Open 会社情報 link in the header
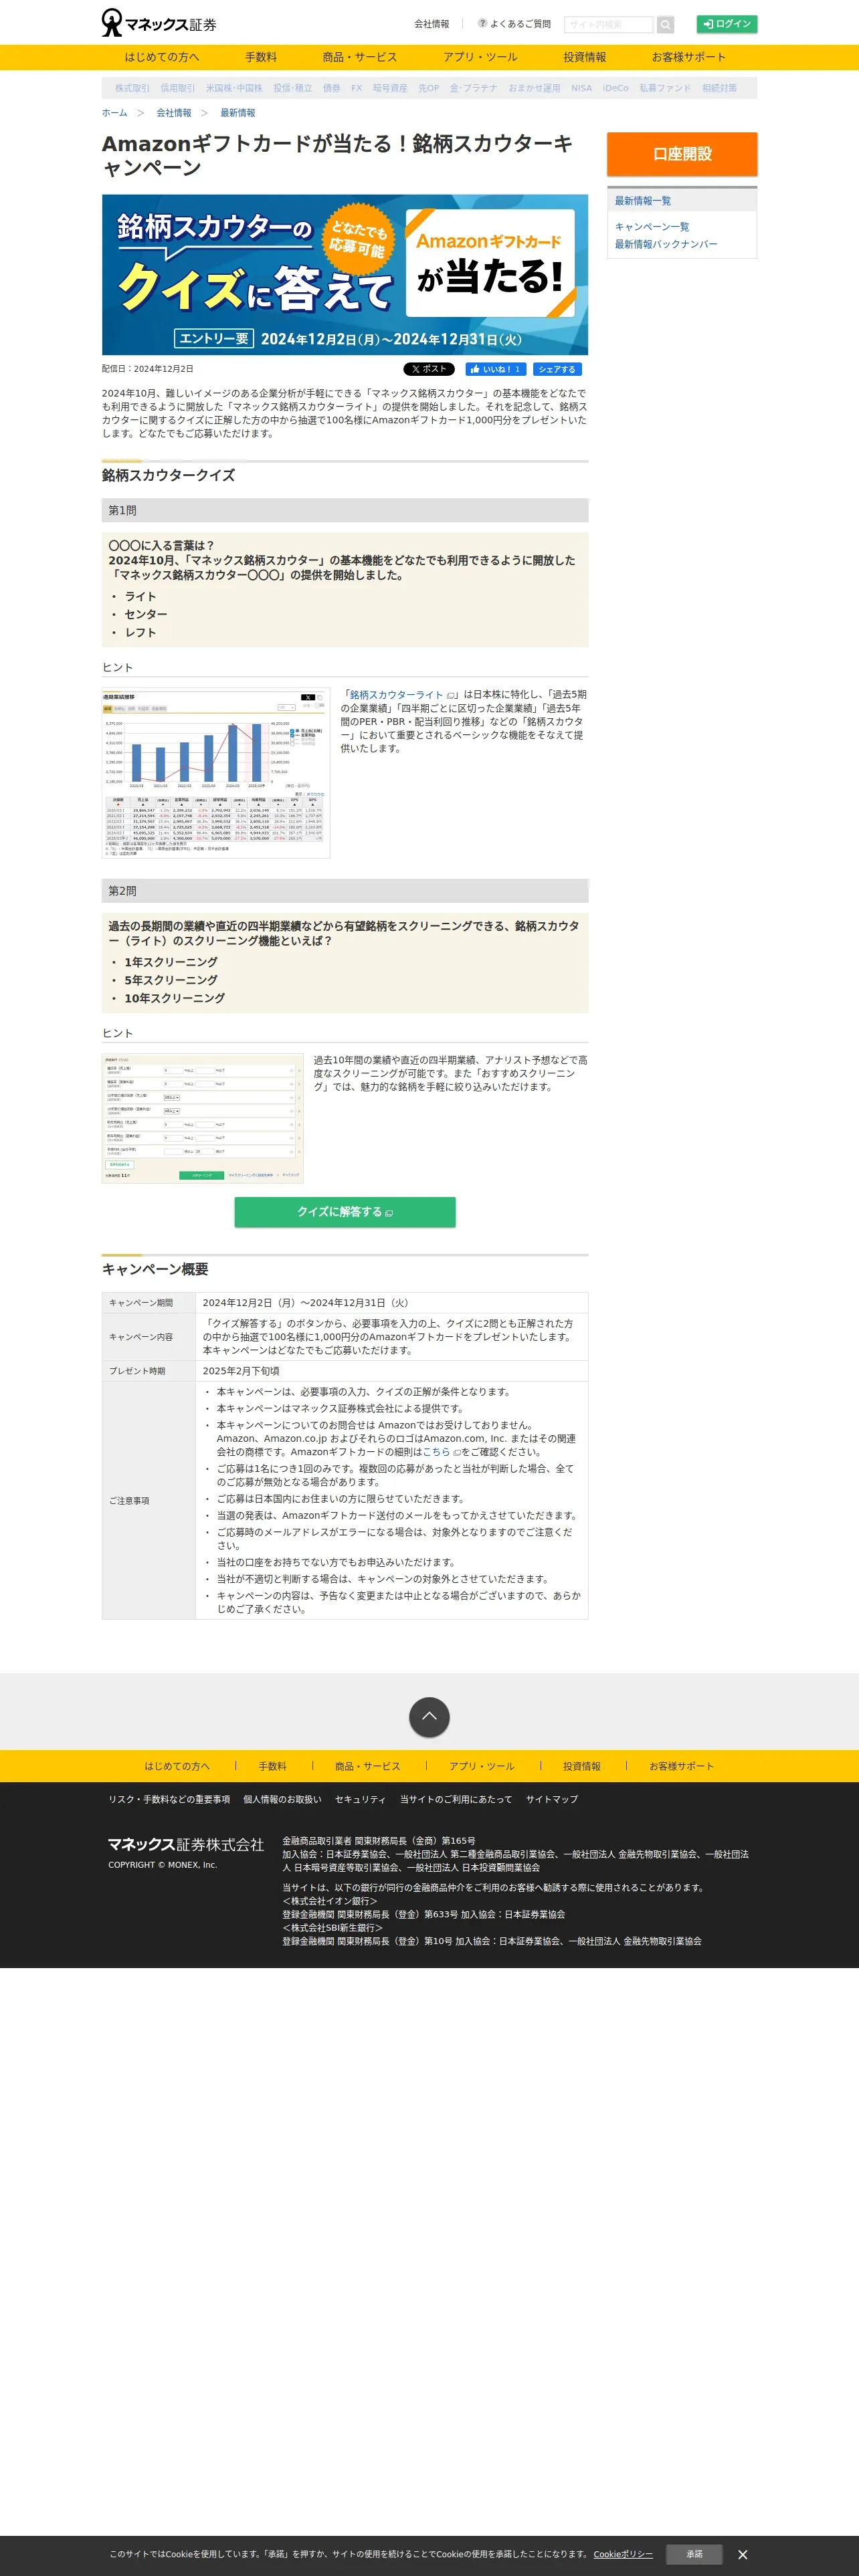The width and height of the screenshot is (859, 2576). [x=432, y=24]
